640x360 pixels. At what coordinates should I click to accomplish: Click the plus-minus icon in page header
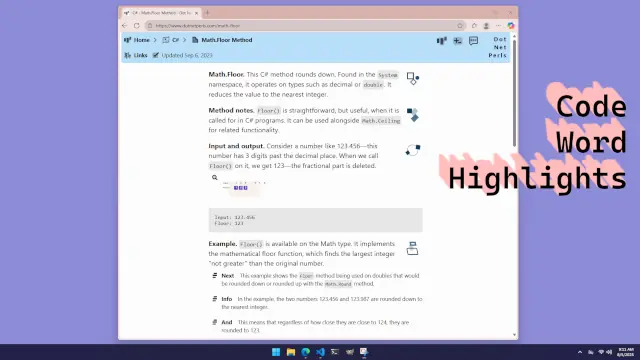(x=458, y=40)
